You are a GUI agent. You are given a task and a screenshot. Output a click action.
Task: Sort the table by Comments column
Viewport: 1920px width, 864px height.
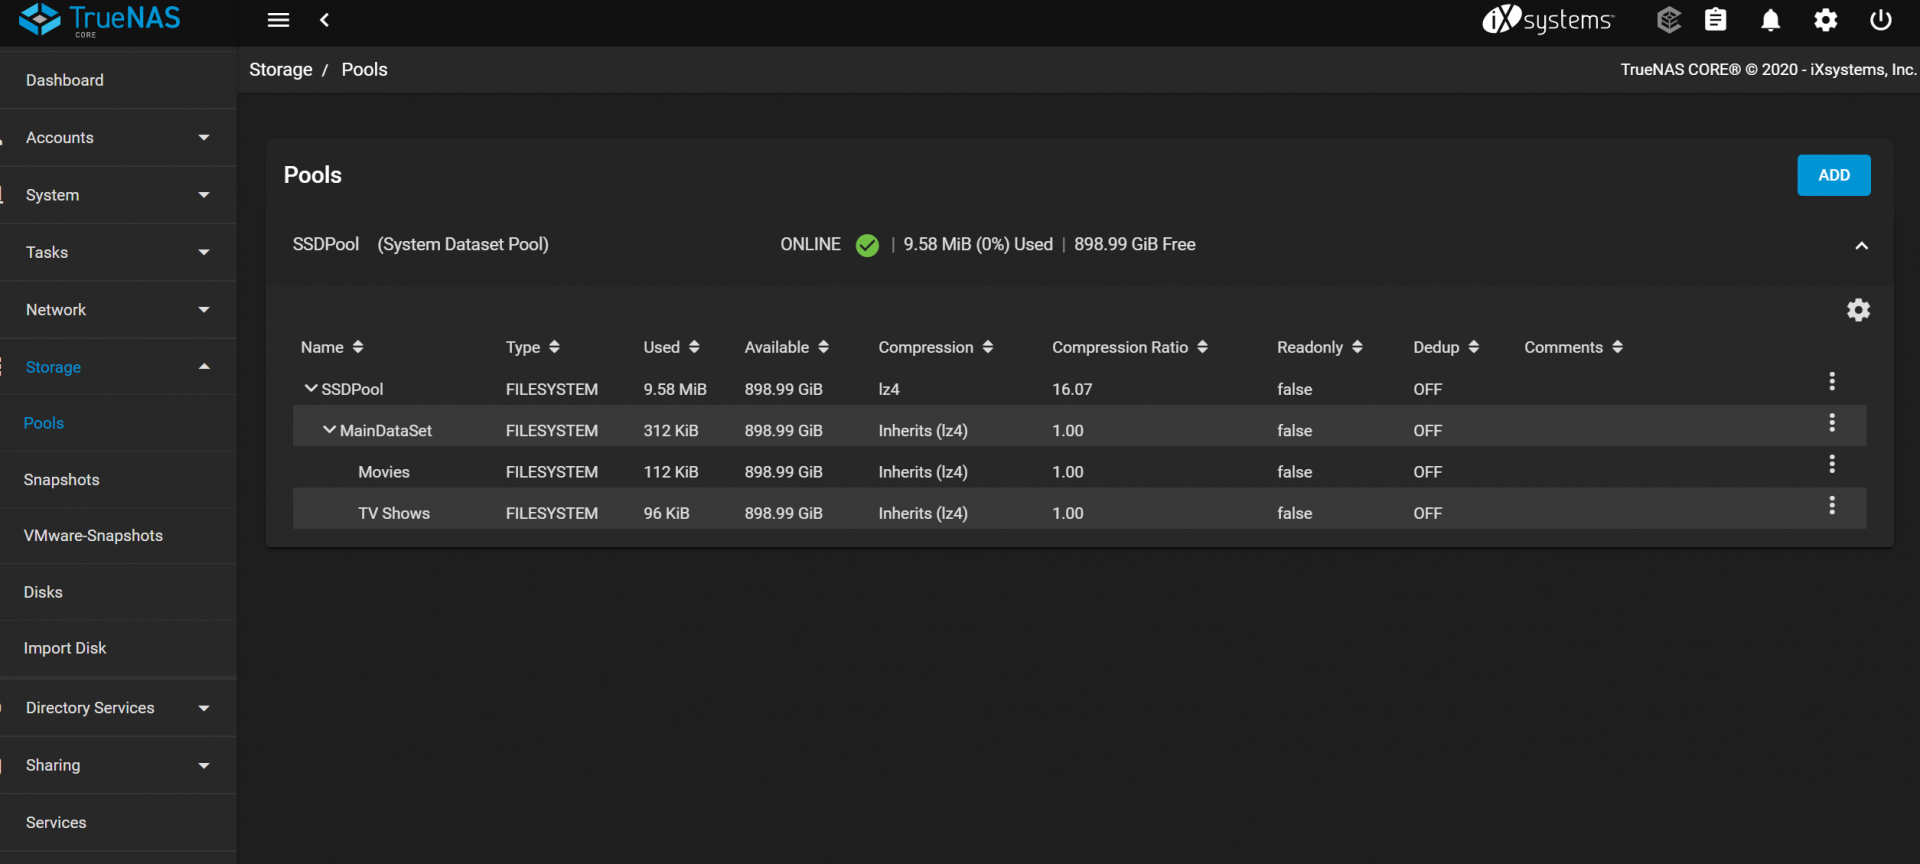(1573, 347)
